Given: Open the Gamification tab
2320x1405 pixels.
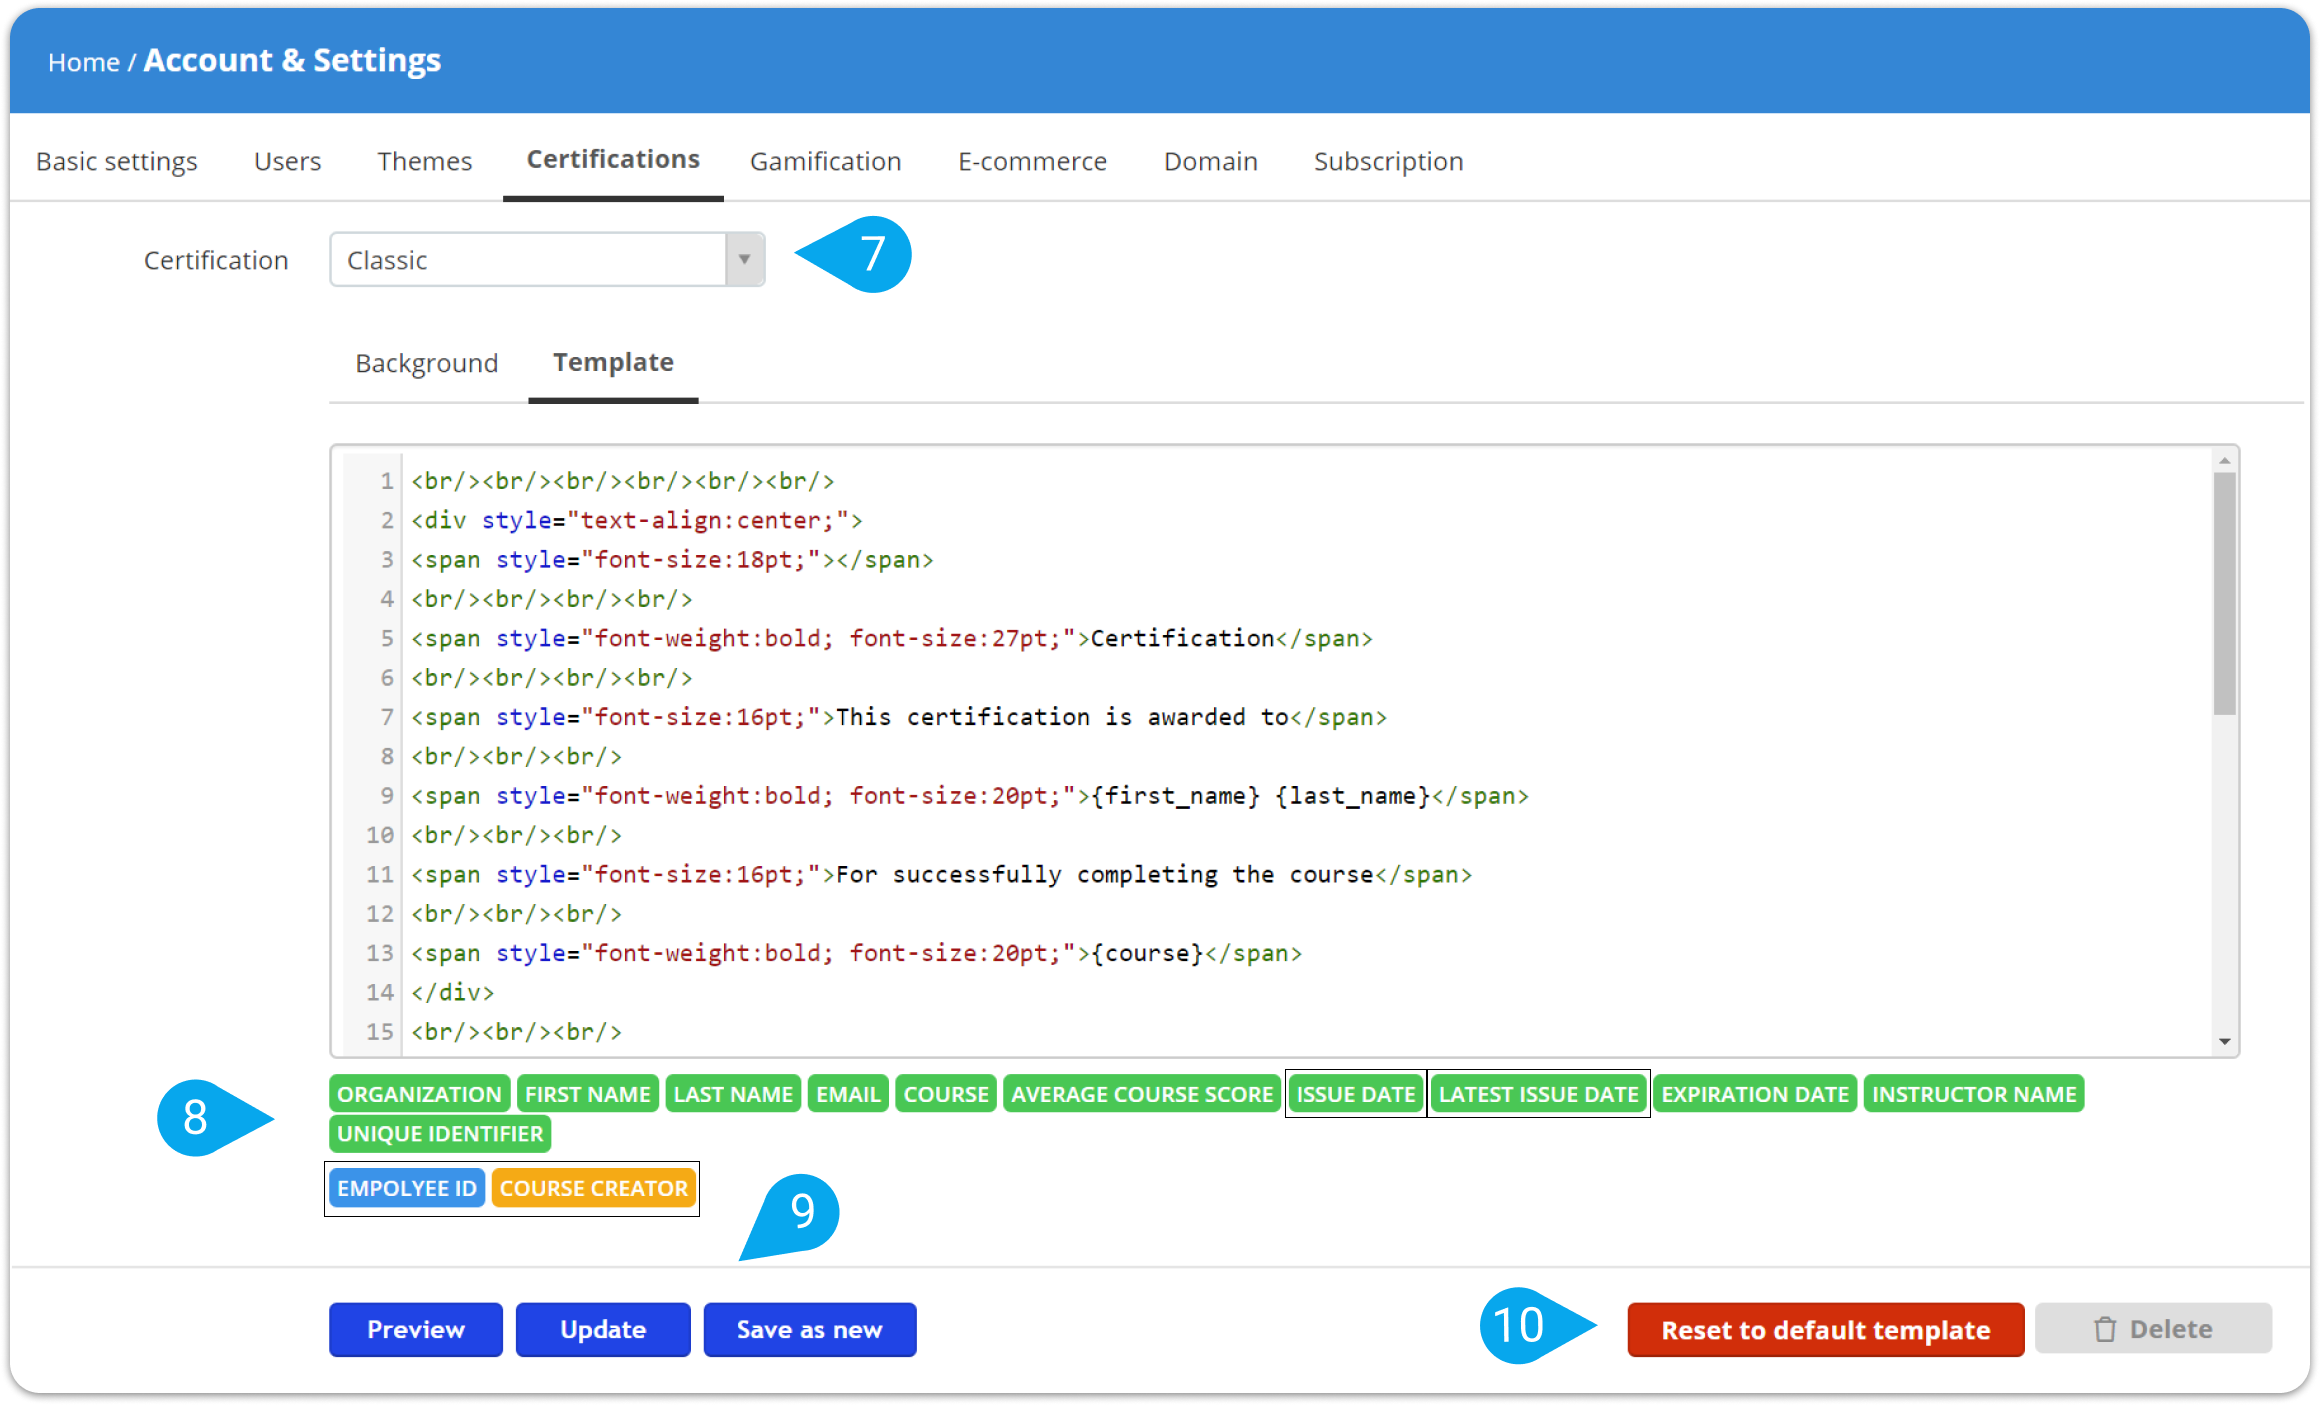Looking at the screenshot, I should [826, 161].
